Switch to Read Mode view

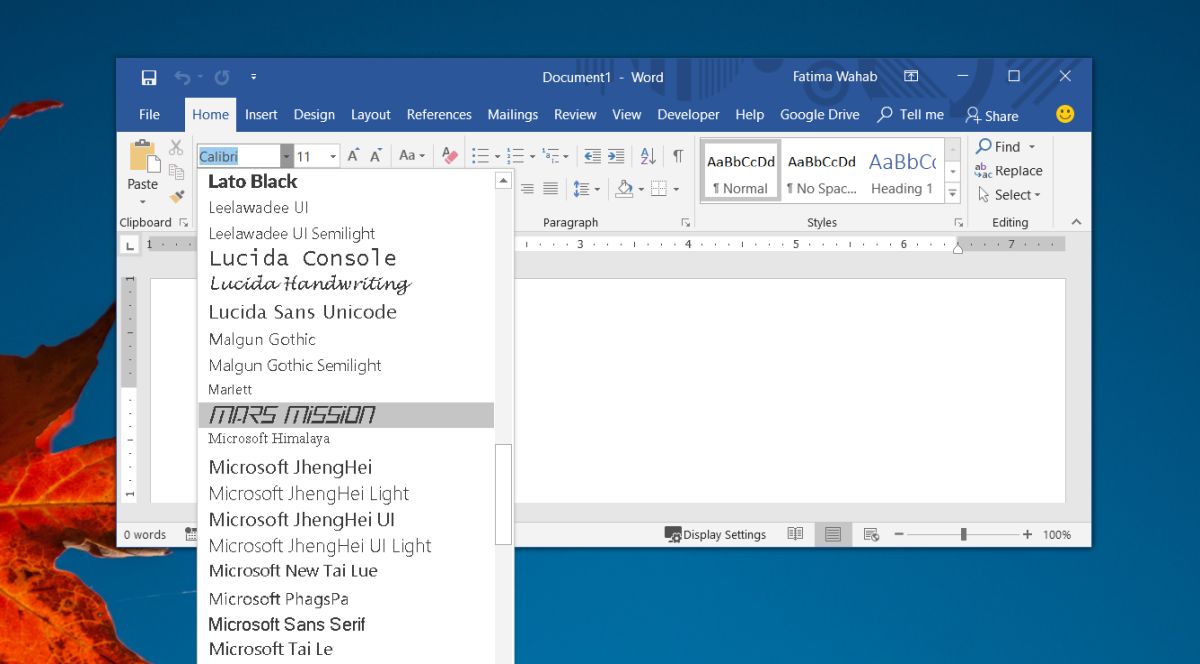pos(795,535)
